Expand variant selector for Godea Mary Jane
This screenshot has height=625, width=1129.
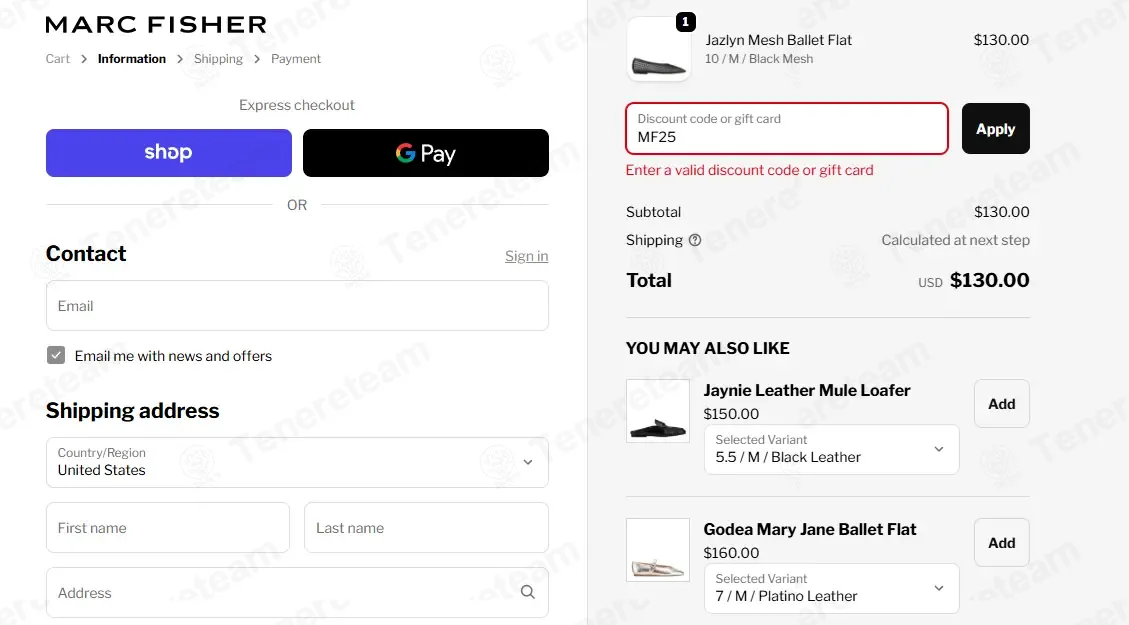pos(832,588)
